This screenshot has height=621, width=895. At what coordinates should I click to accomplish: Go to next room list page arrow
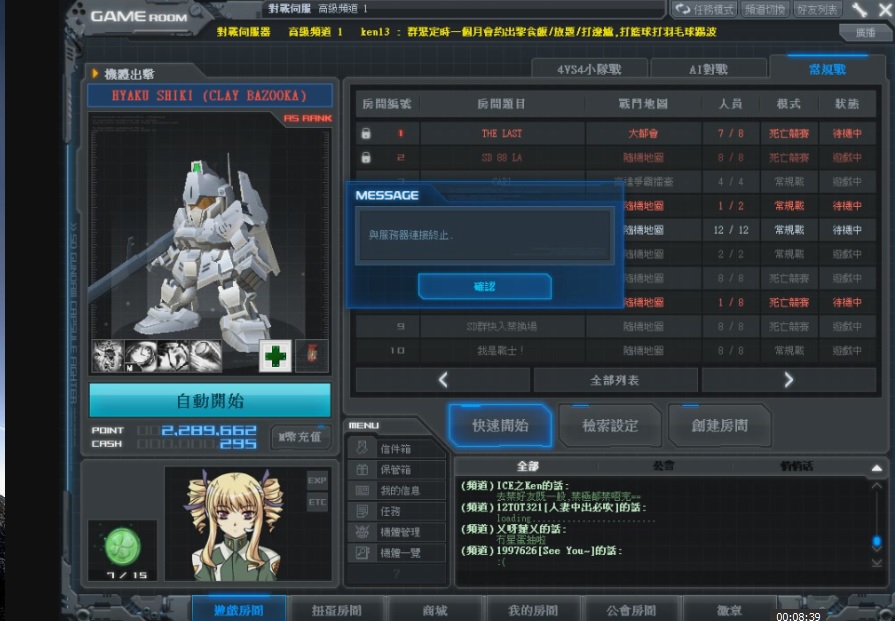788,380
